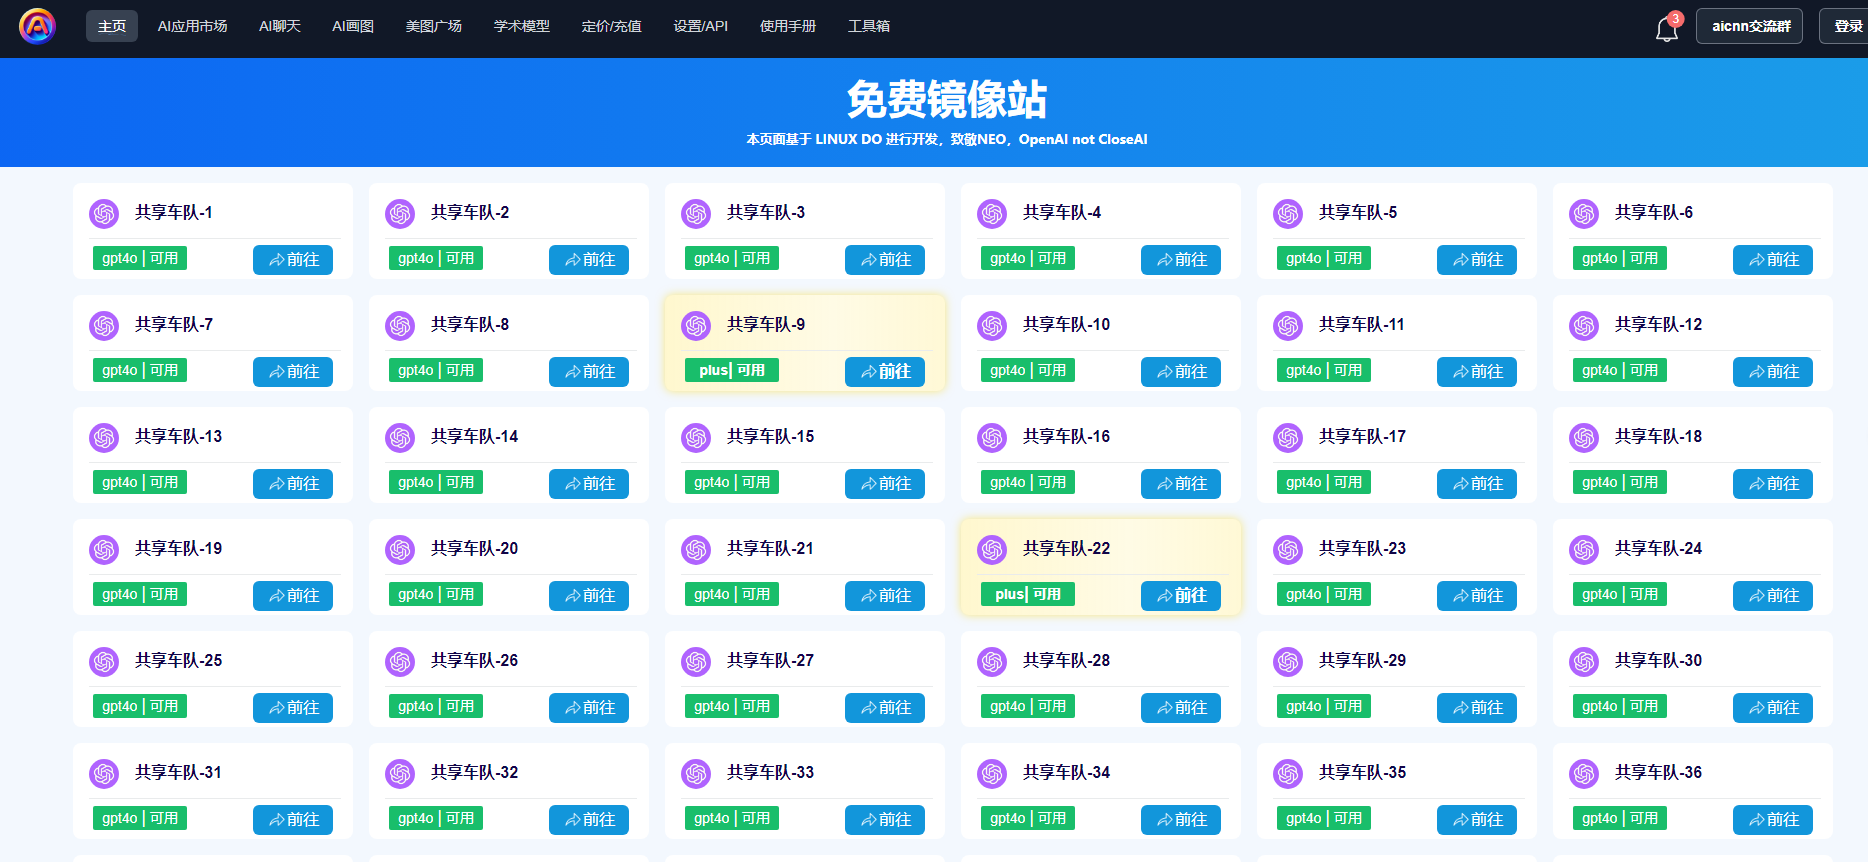This screenshot has height=862, width=1868.
Task: Click the OpenAI icon of 共享车队-30
Action: [x=1584, y=661]
